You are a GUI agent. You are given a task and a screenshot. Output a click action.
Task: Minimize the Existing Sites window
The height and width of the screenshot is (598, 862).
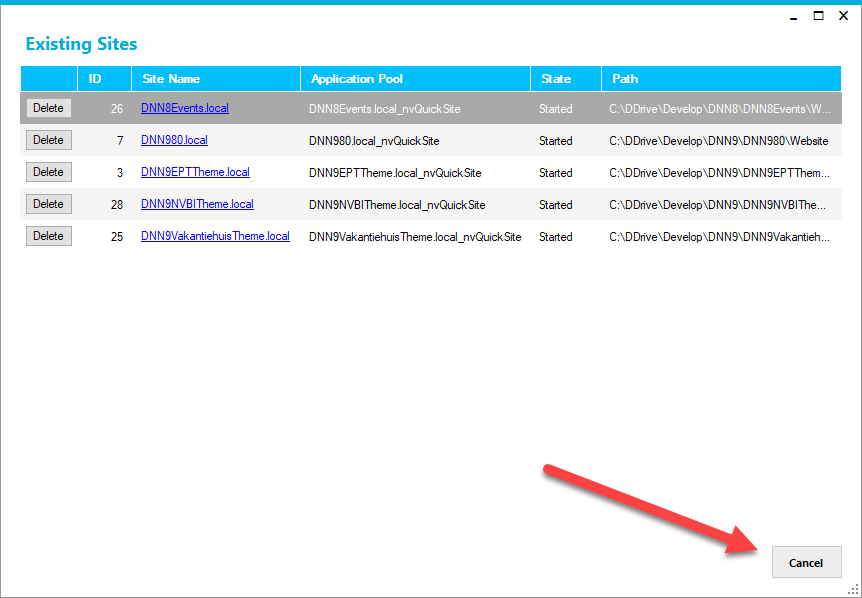[x=793, y=16]
